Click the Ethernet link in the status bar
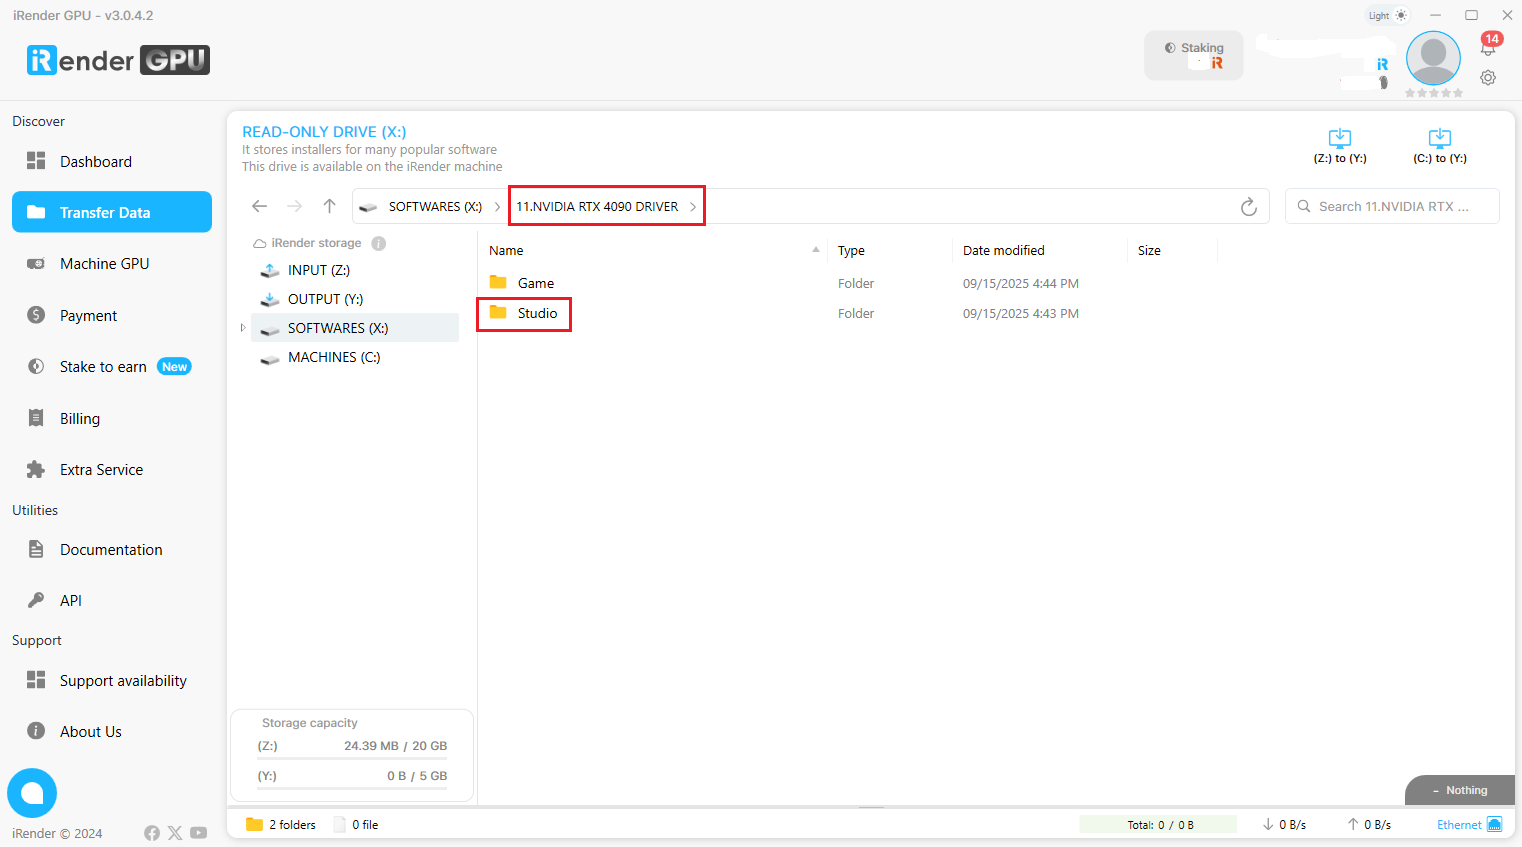1522x847 pixels. click(x=1458, y=824)
